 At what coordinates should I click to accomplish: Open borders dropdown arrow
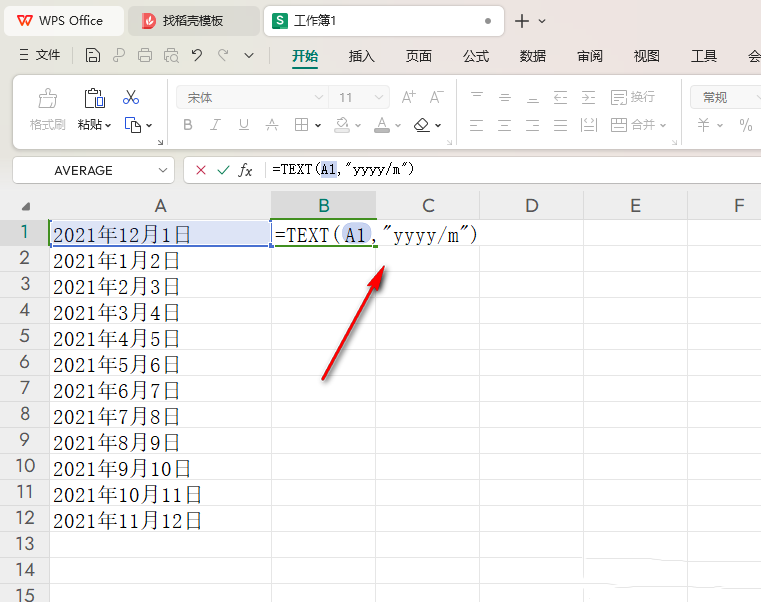pyautogui.click(x=318, y=126)
